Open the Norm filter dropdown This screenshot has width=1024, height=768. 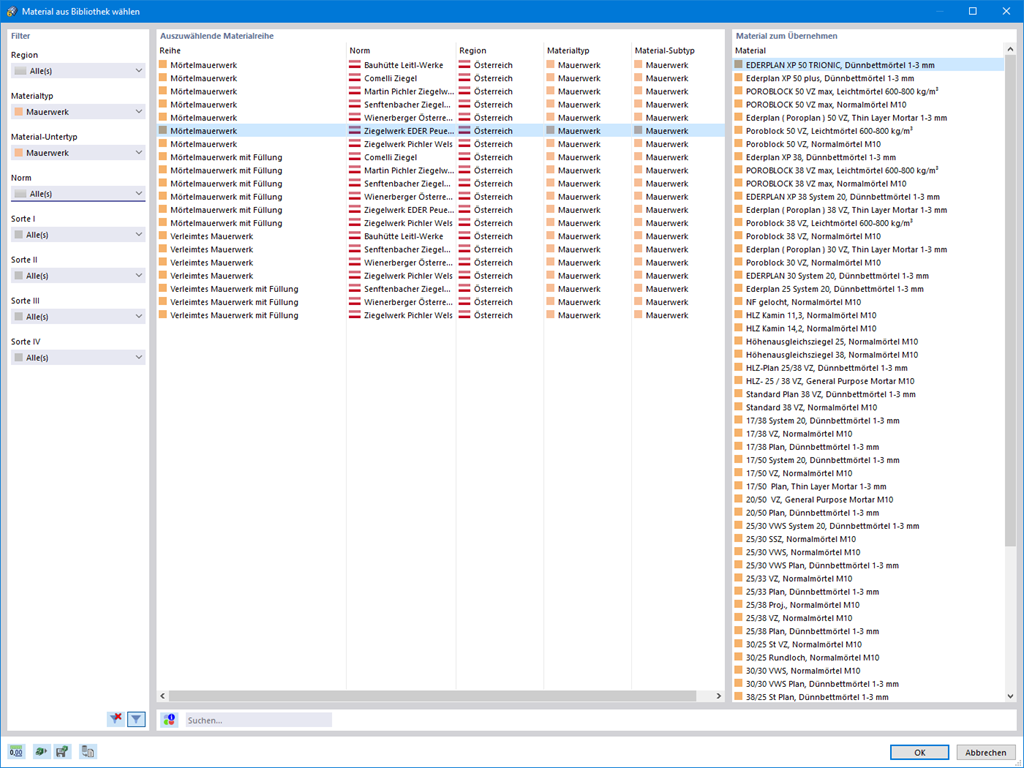[78, 193]
